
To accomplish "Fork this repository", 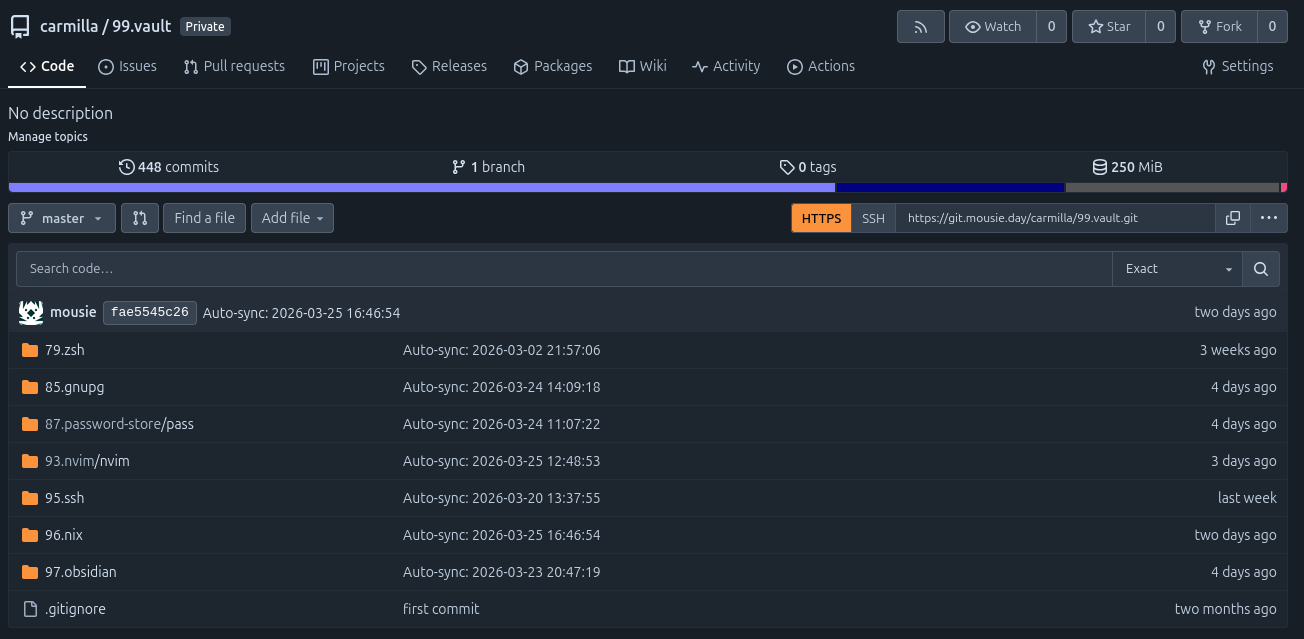I will pyautogui.click(x=1219, y=27).
